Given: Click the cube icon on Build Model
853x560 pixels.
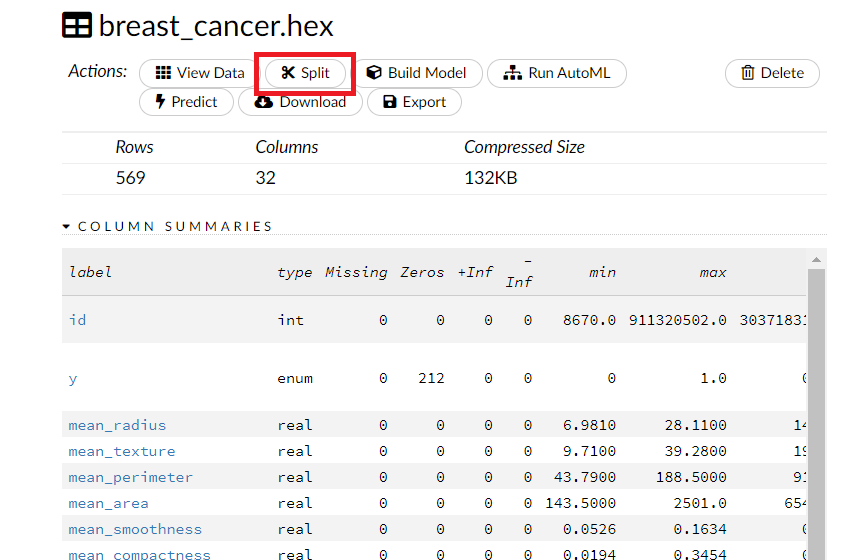Looking at the screenshot, I should pyautogui.click(x=374, y=73).
